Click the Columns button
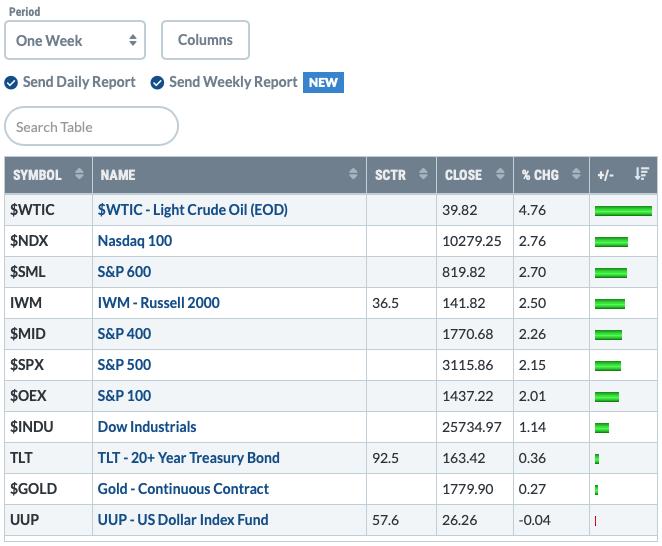Viewport: 662px width, 546px height. click(205, 40)
